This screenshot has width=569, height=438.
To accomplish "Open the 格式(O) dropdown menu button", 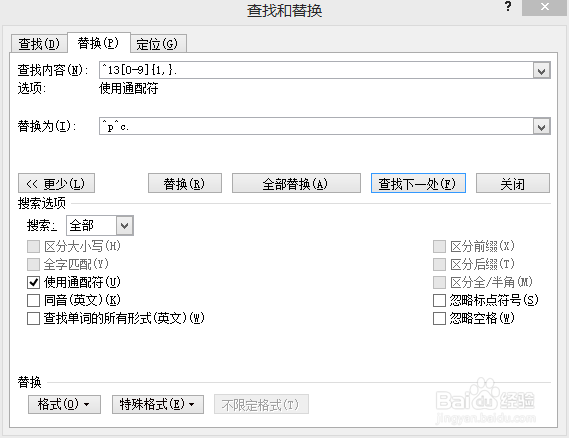I will [64, 404].
